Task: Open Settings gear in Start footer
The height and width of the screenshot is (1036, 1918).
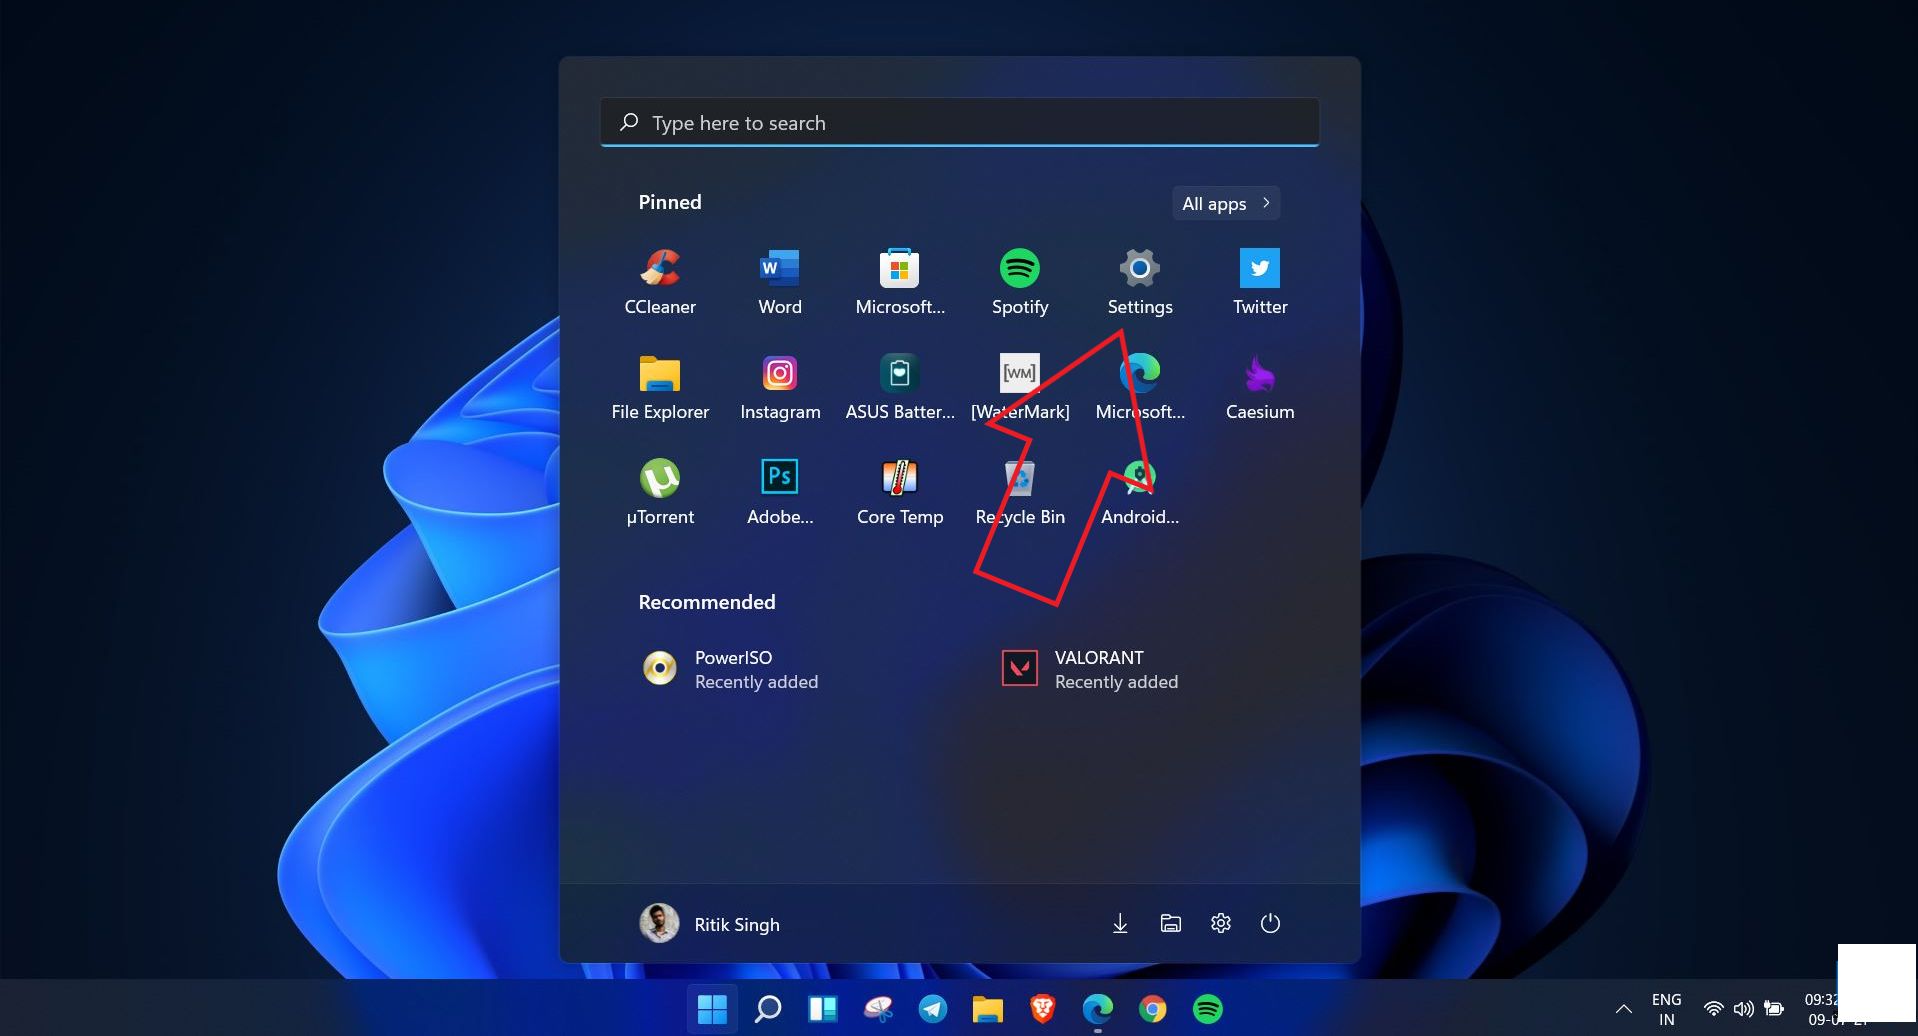Action: tap(1220, 923)
